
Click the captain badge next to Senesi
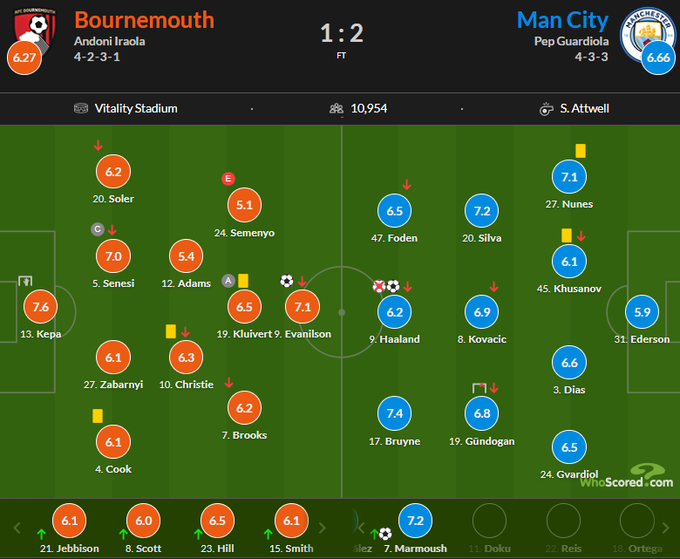pyautogui.click(x=97, y=229)
